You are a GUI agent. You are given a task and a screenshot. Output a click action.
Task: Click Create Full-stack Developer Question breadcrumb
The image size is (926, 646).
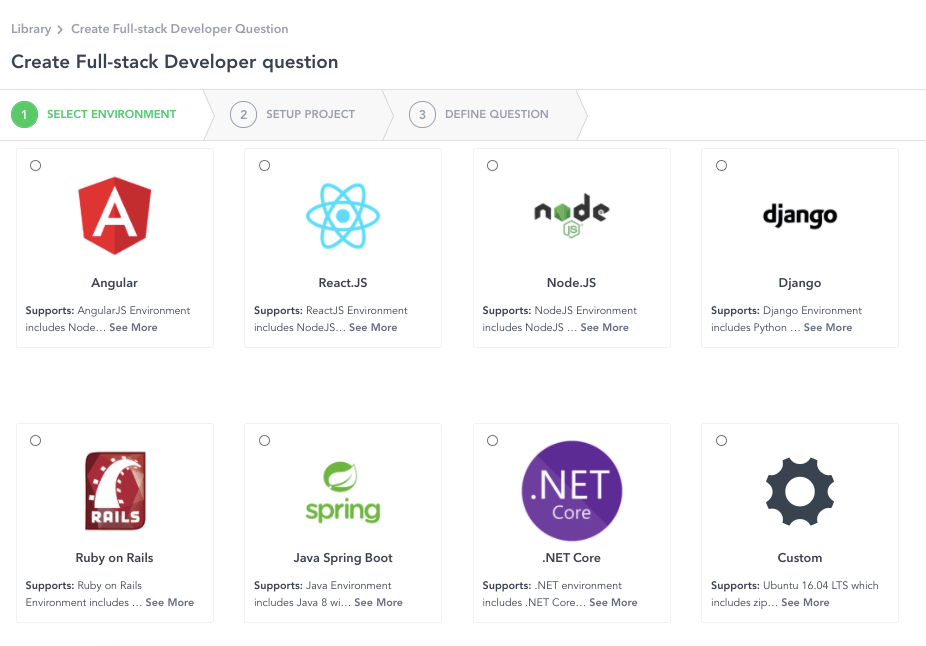click(180, 29)
